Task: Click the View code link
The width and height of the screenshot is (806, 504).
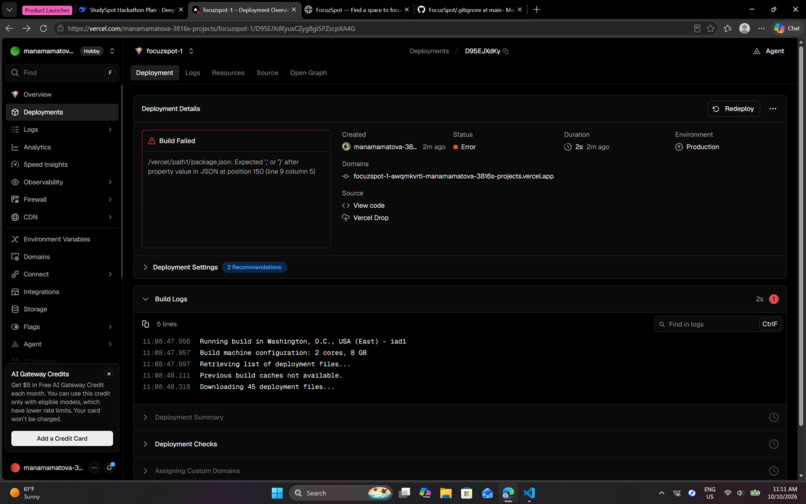Action: coord(369,205)
